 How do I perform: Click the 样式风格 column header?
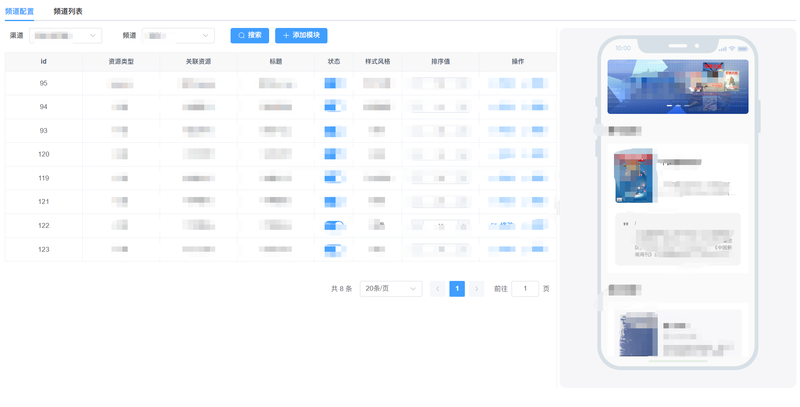pos(378,61)
